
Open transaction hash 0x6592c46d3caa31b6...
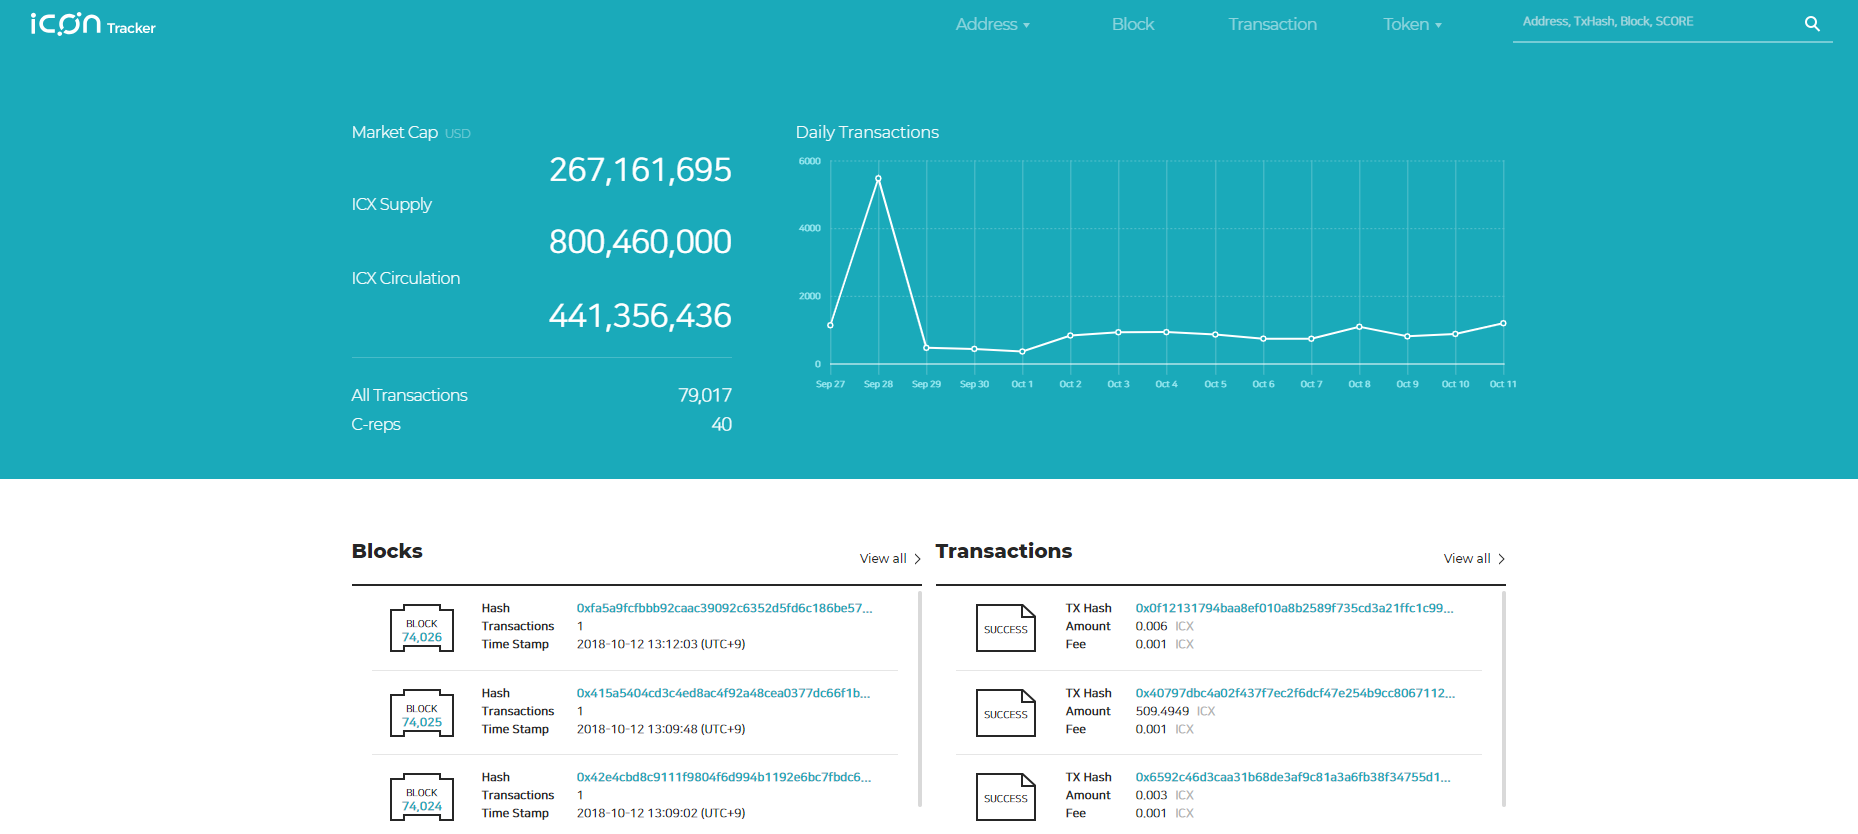click(x=1293, y=777)
